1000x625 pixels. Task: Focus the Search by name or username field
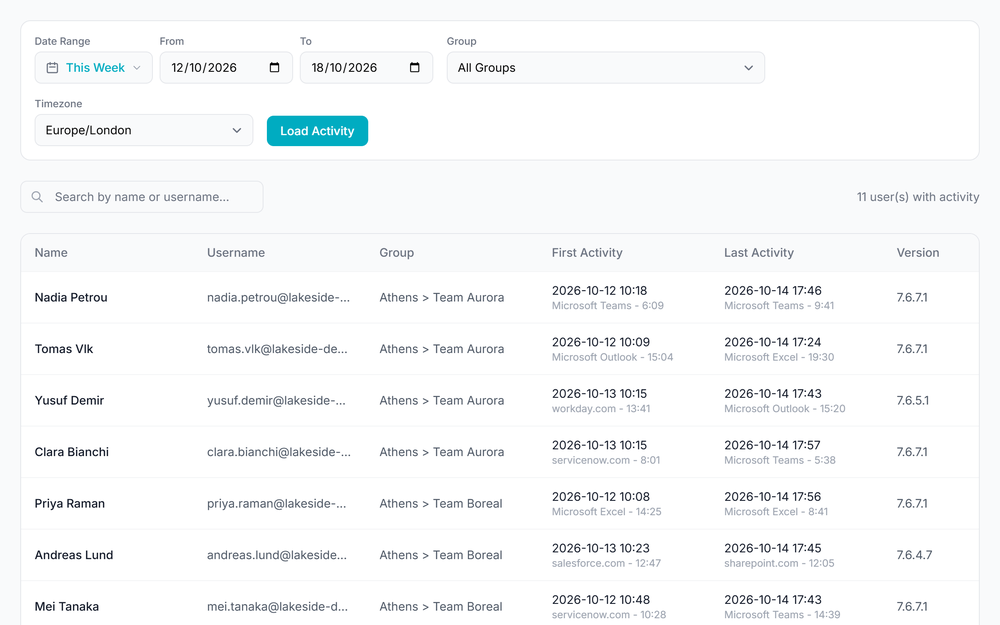[x=142, y=197]
